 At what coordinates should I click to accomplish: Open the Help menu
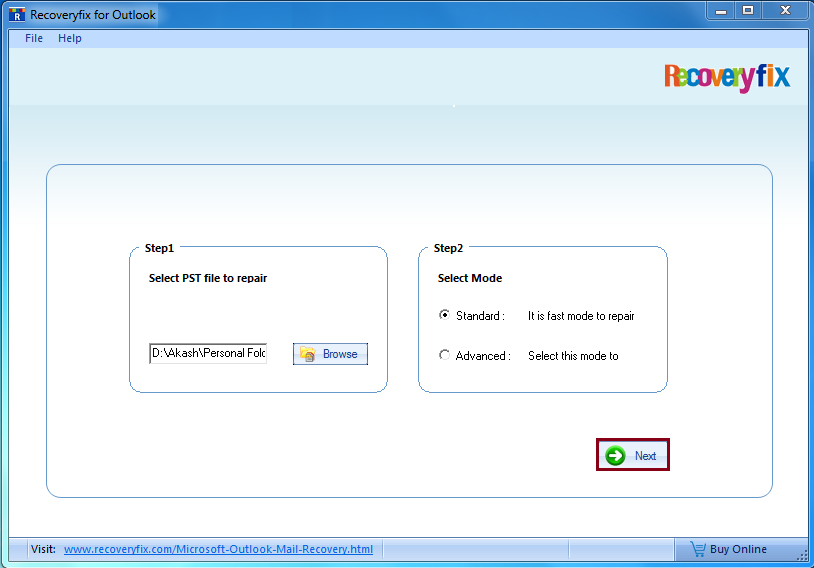[x=70, y=38]
